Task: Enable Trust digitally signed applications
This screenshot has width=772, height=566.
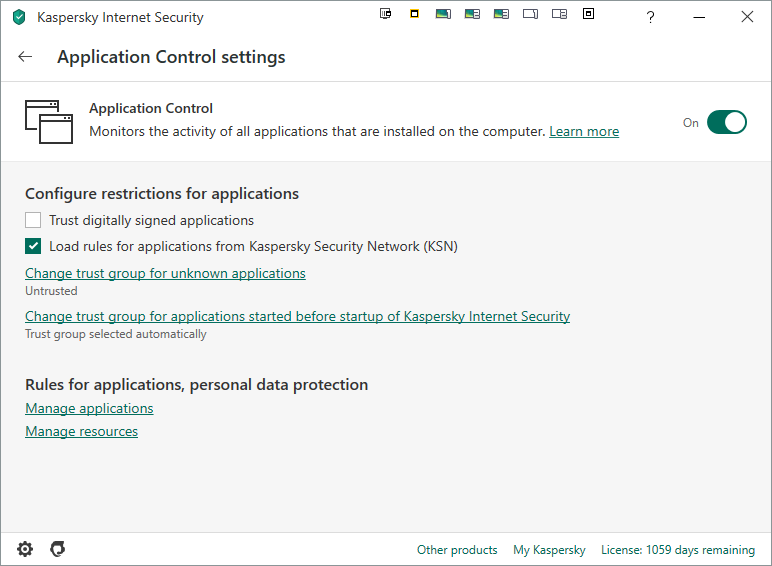Action: (33, 220)
